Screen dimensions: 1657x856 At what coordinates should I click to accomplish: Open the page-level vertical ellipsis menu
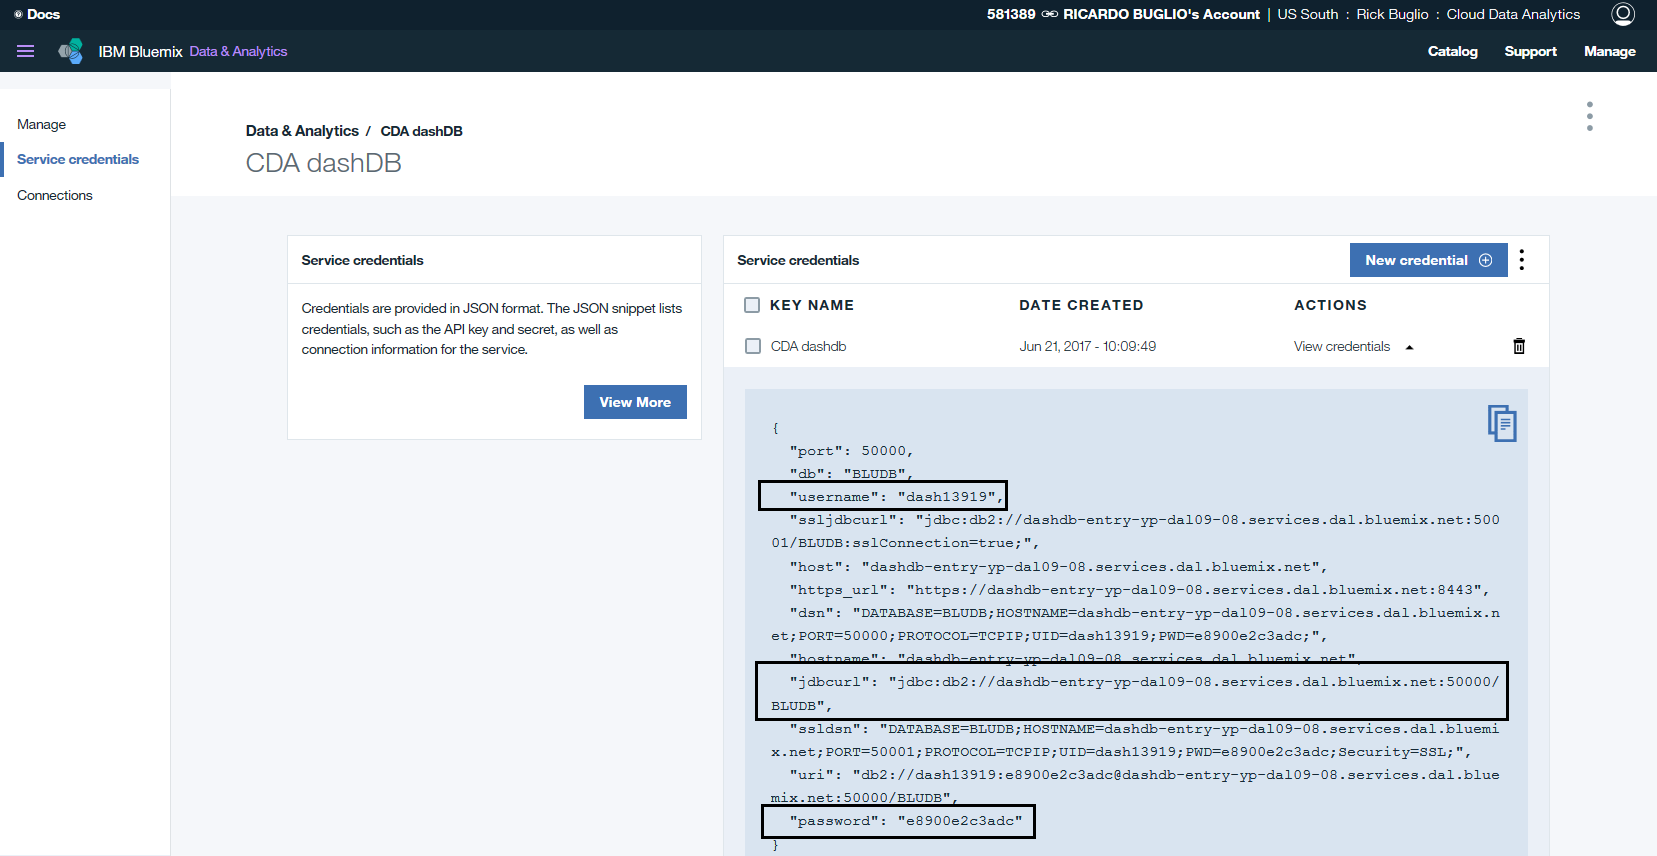pos(1589,116)
